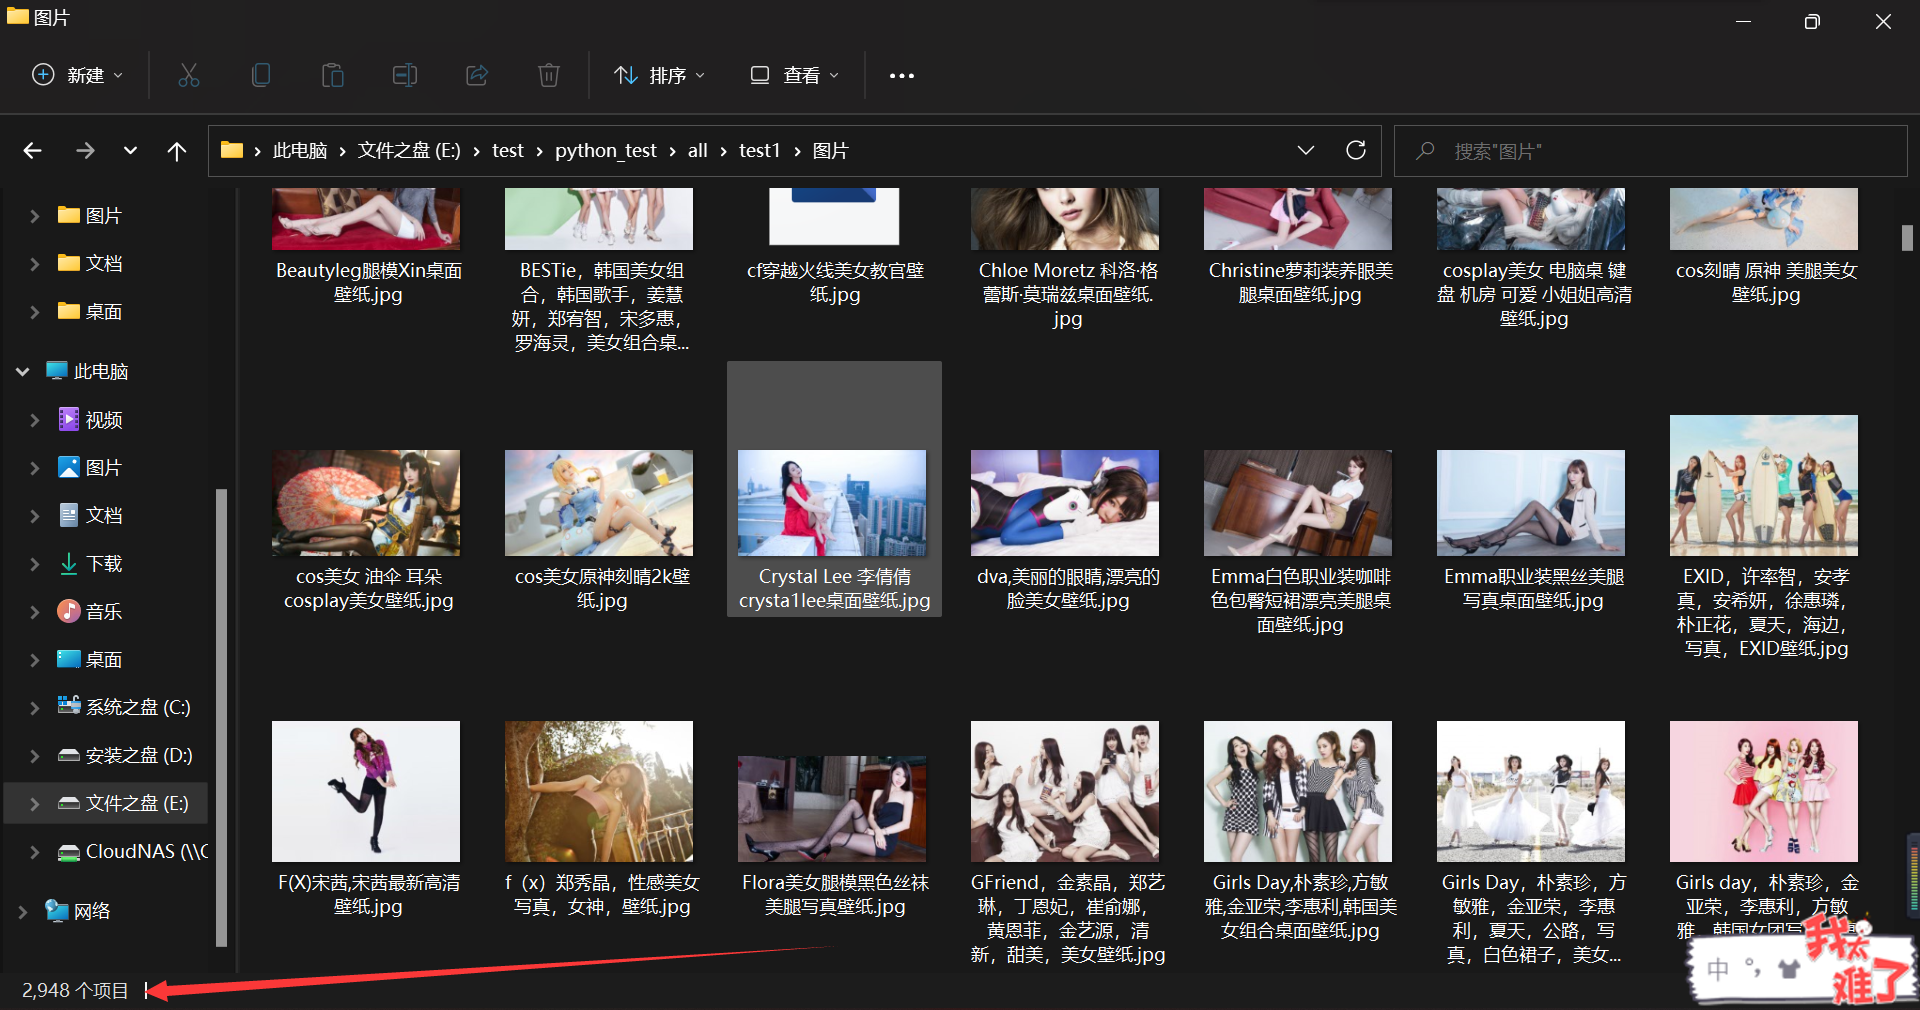The image size is (1920, 1010).
Task: Open the 新建 new item menu
Action: coord(77,75)
